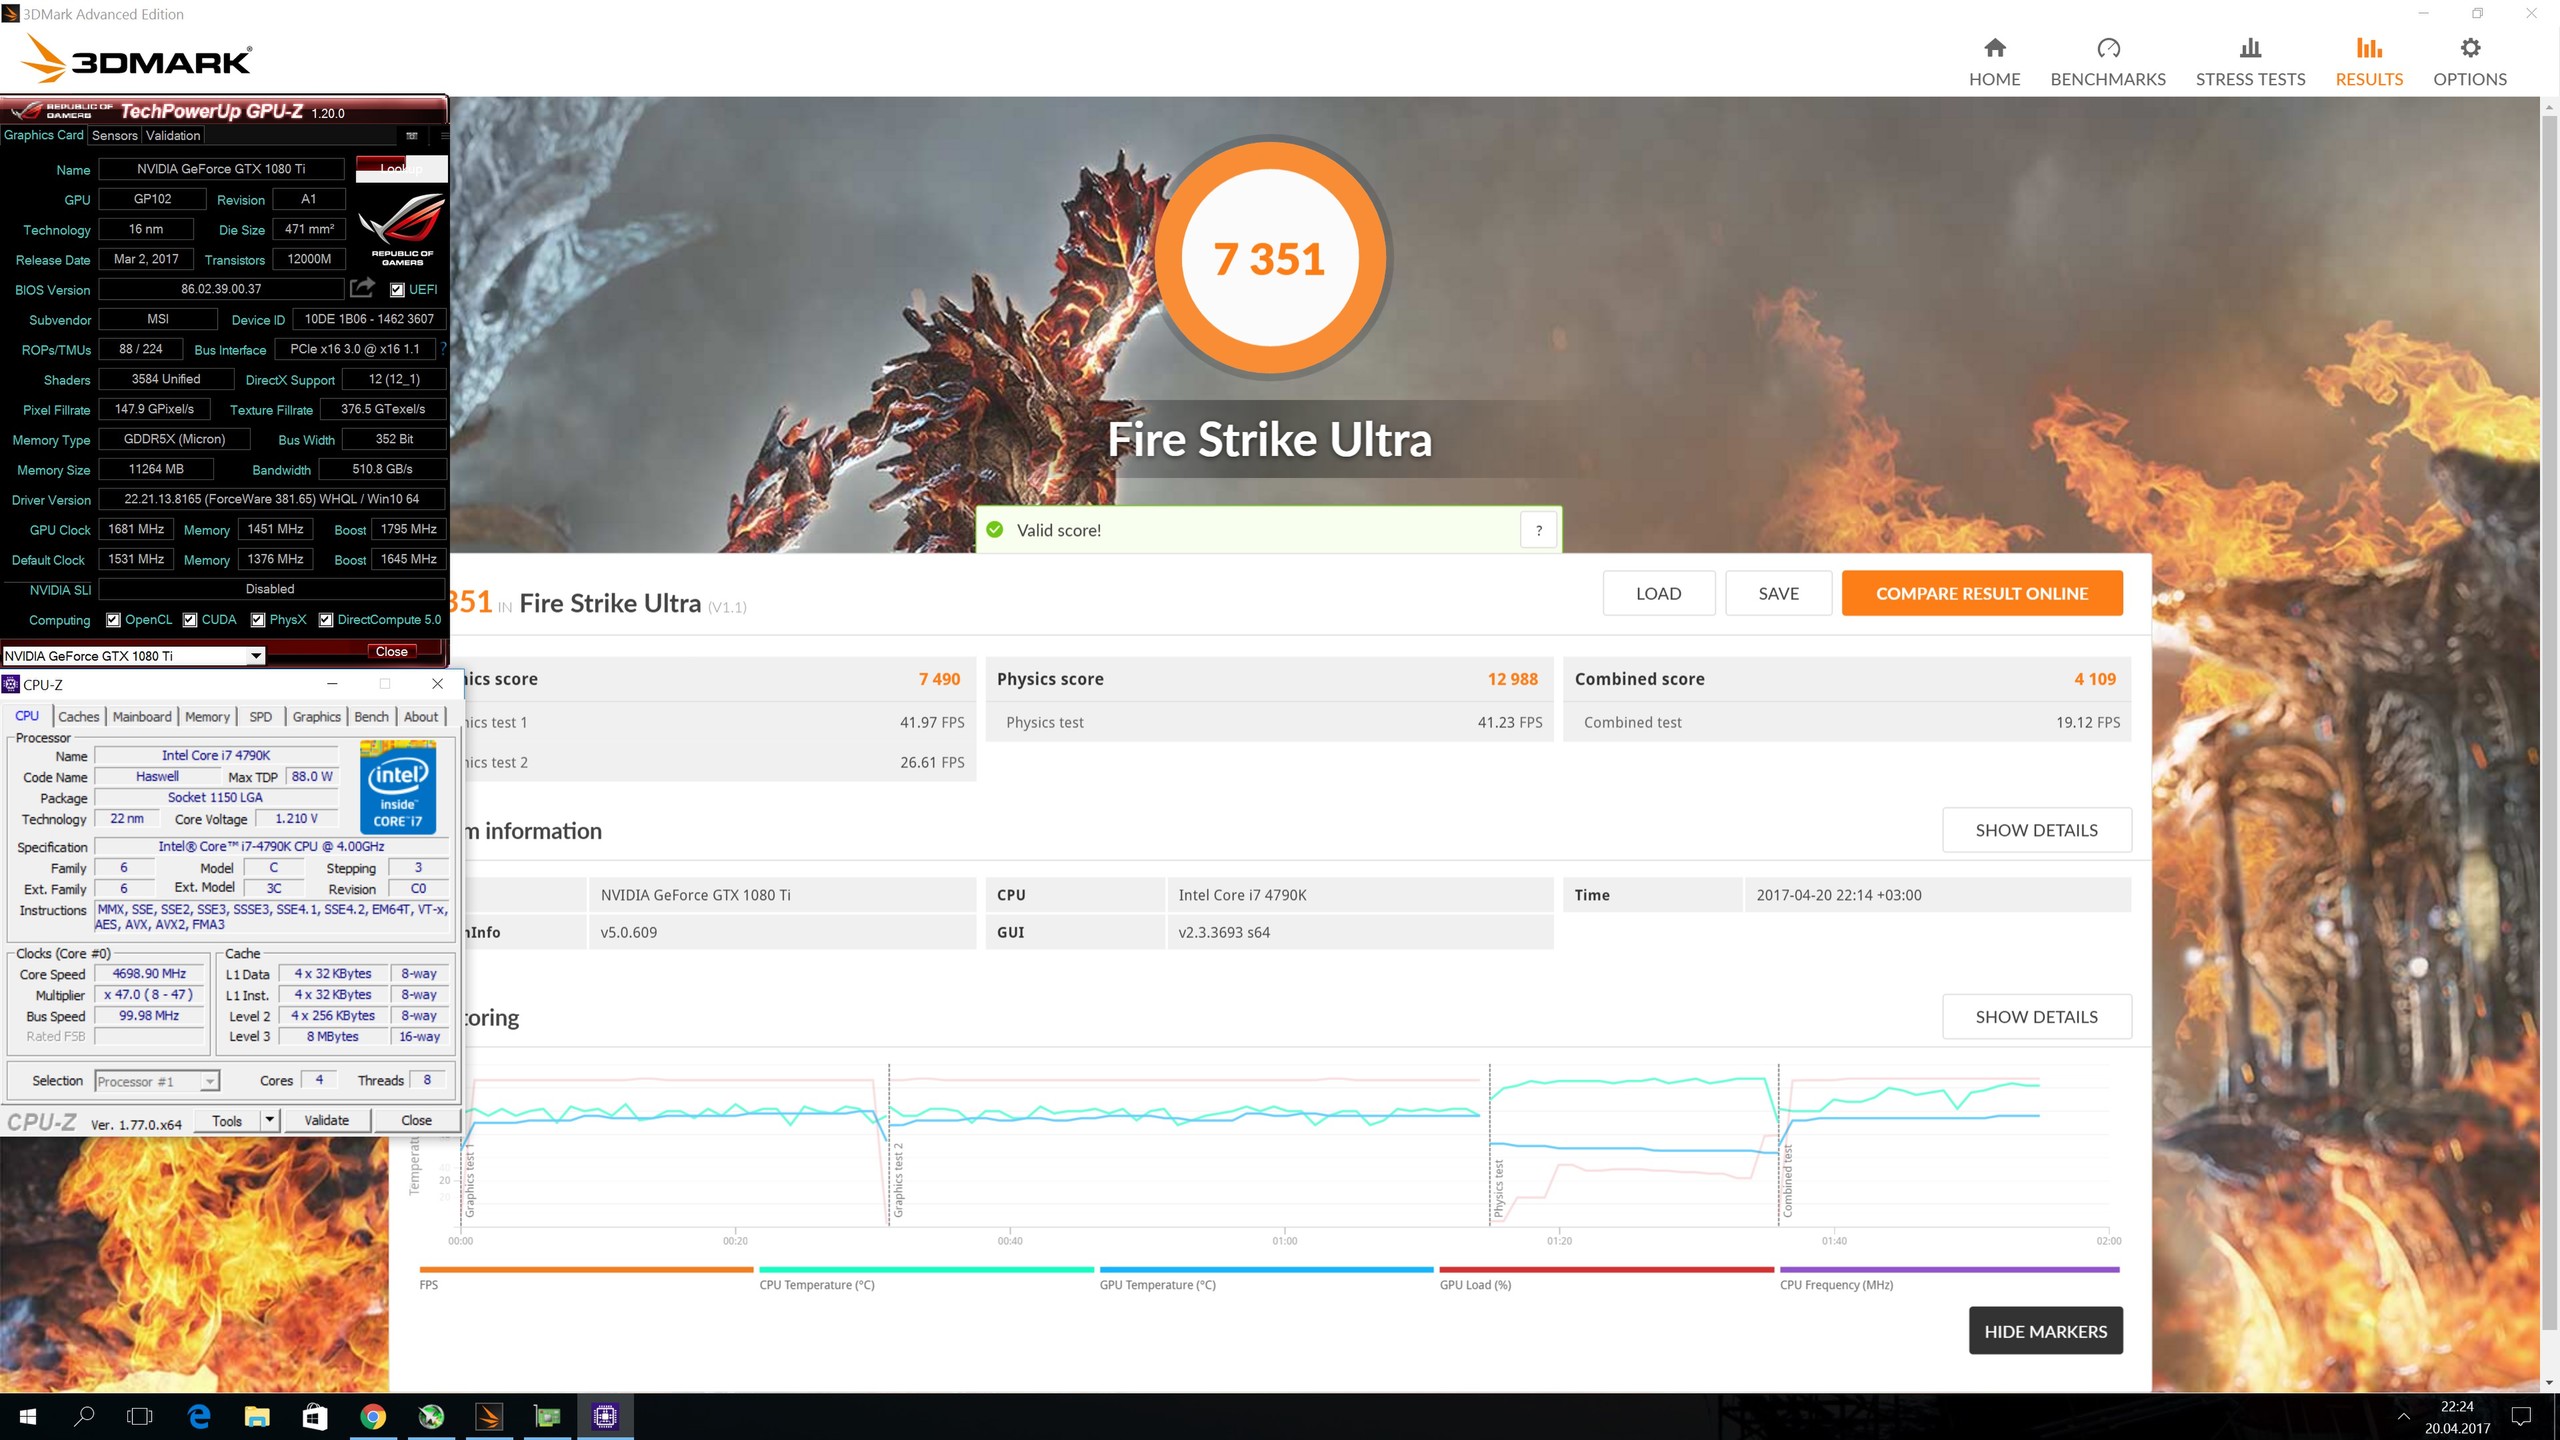2560x1440 pixels.
Task: Switch to GPU-Z on the taskbar
Action: click(x=547, y=1416)
